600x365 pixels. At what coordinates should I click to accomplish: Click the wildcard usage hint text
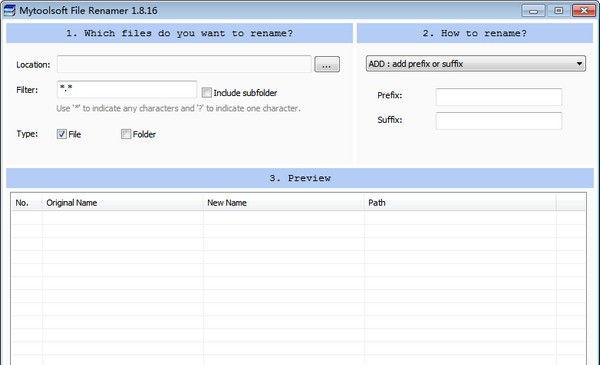178,108
